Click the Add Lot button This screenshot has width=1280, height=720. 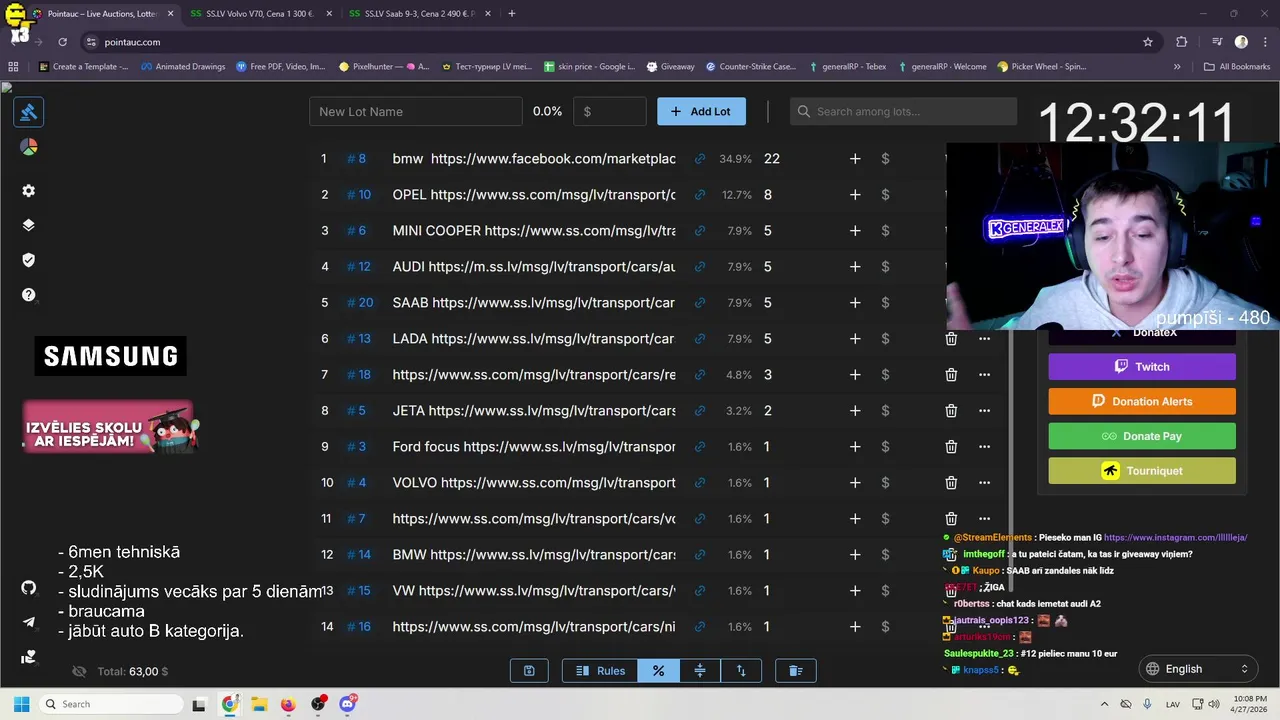tap(701, 111)
